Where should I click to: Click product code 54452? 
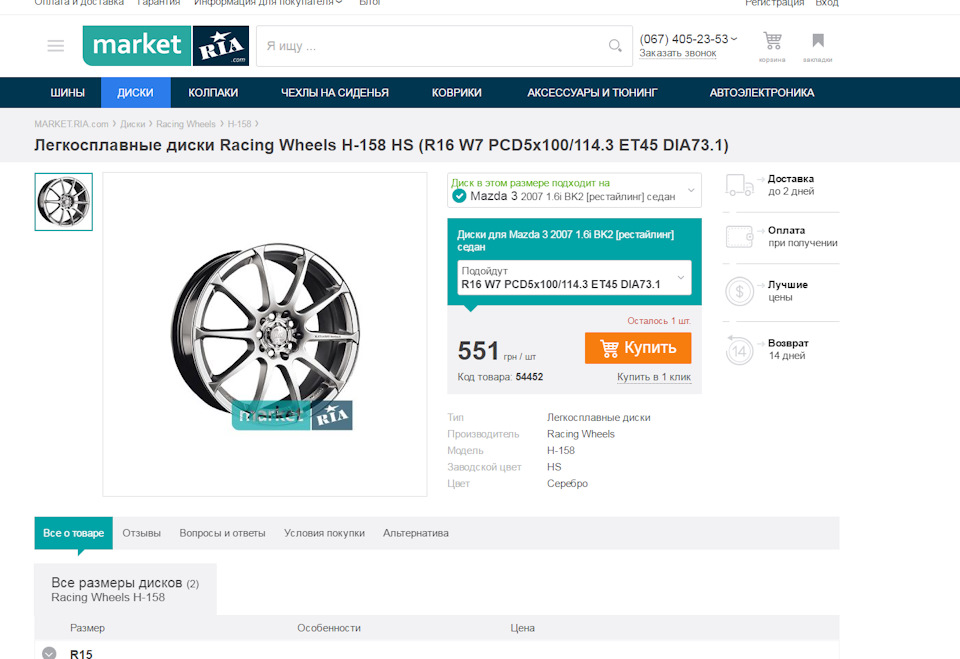529,377
